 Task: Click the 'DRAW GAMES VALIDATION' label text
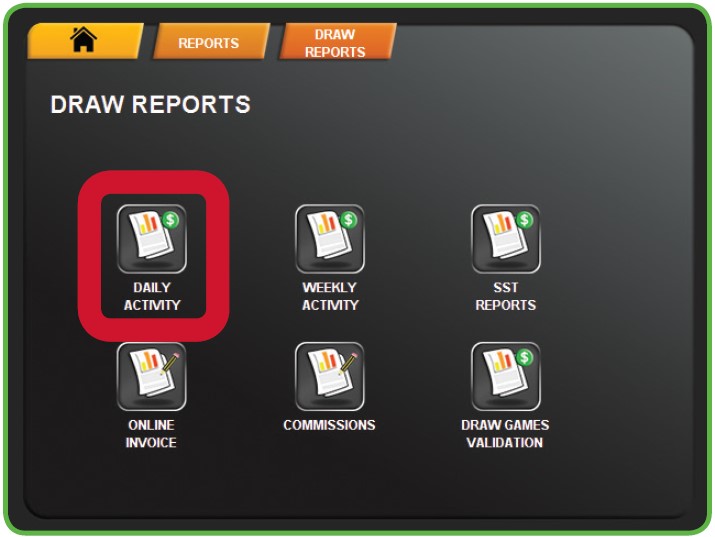(505, 434)
